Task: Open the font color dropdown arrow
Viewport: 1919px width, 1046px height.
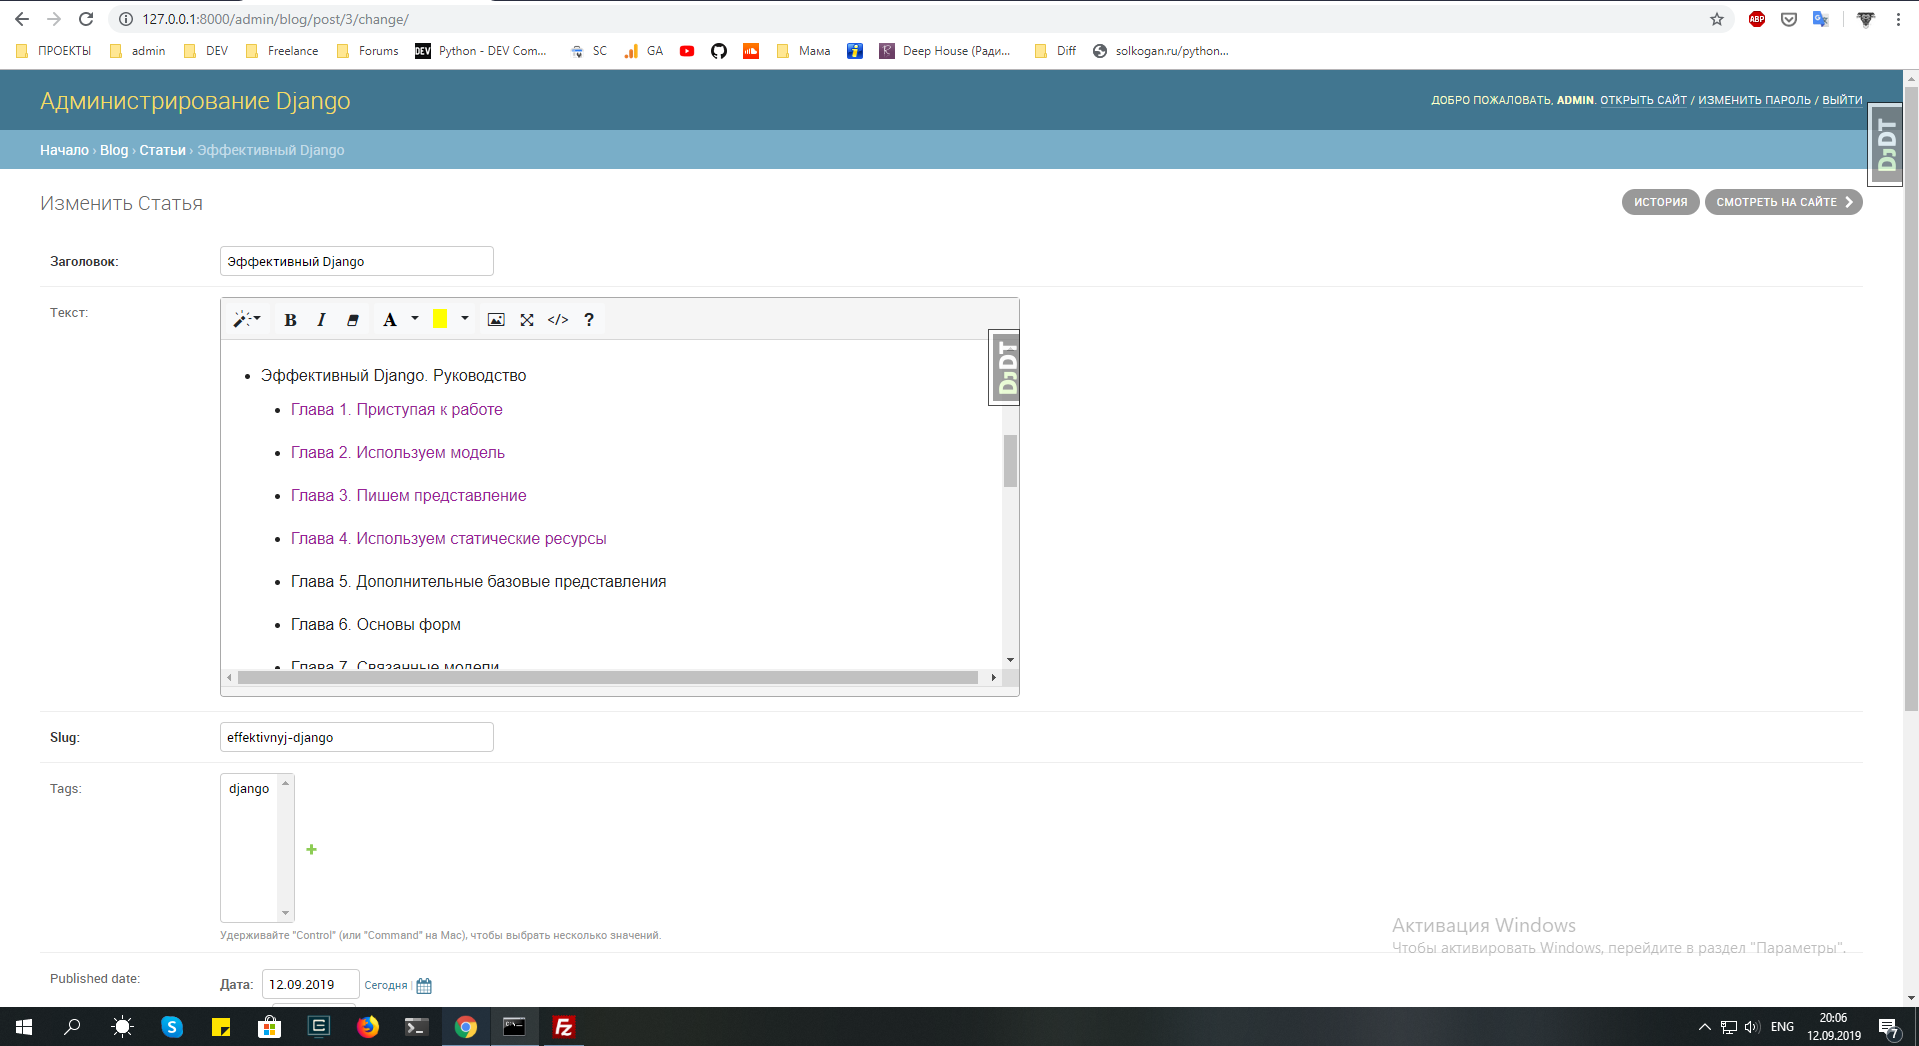Action: tap(415, 319)
